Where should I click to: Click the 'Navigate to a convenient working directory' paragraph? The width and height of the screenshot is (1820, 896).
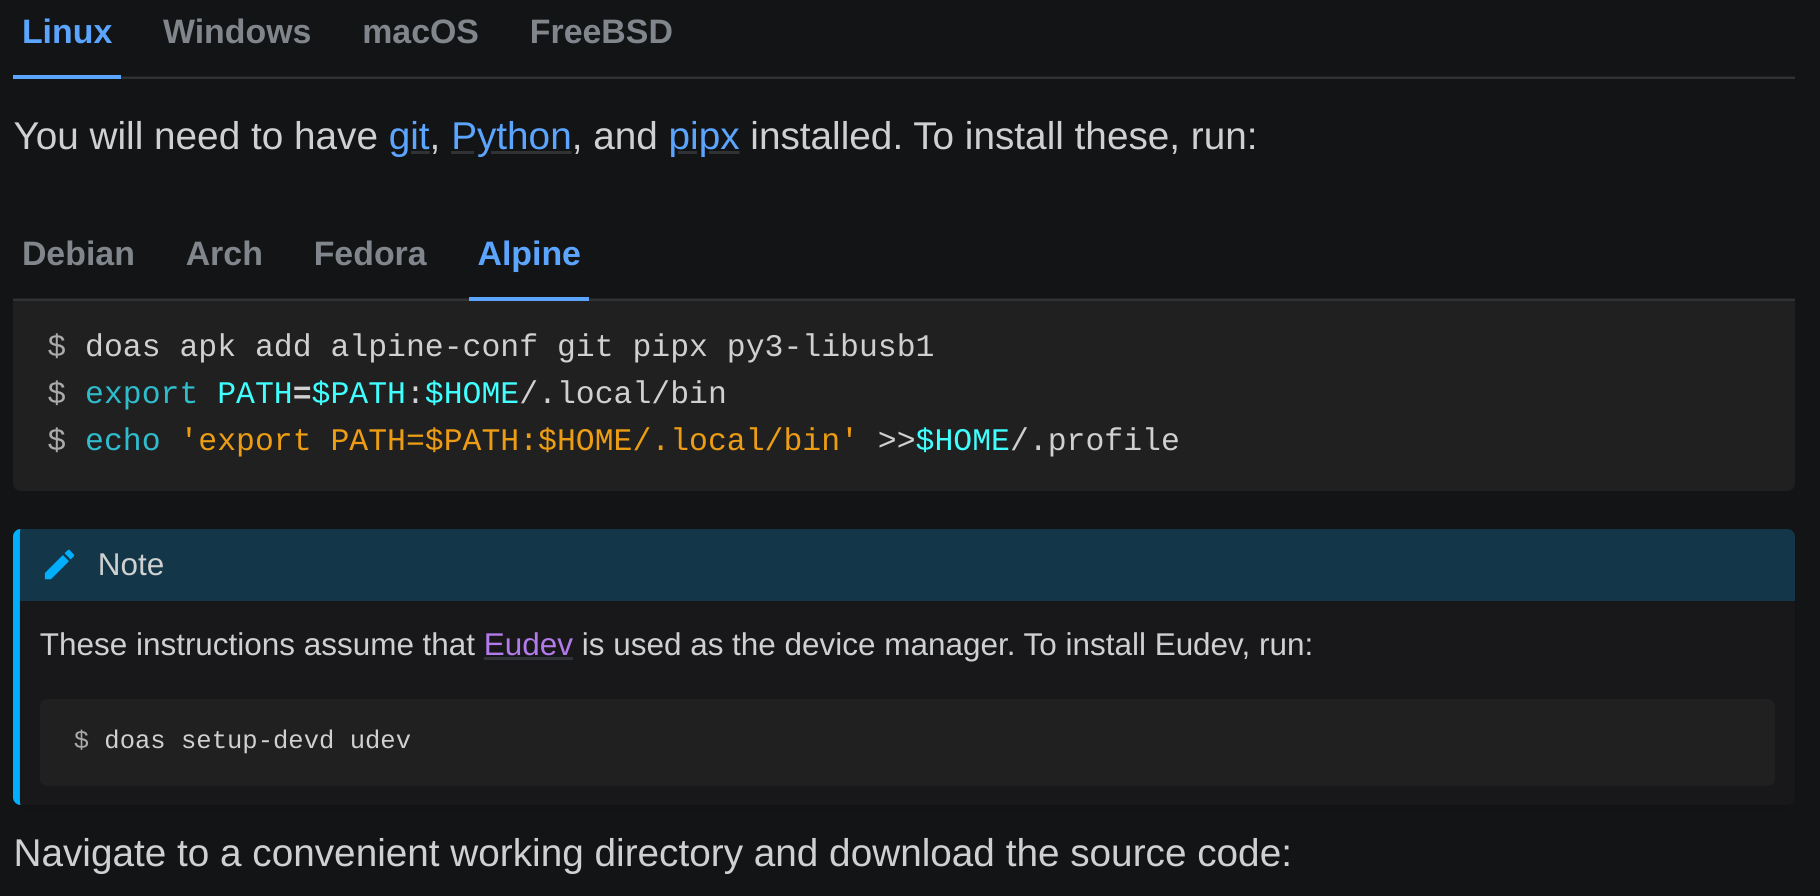click(652, 854)
